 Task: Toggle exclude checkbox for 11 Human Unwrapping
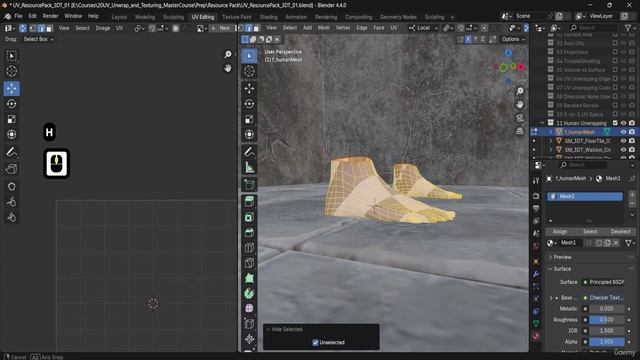[615, 123]
